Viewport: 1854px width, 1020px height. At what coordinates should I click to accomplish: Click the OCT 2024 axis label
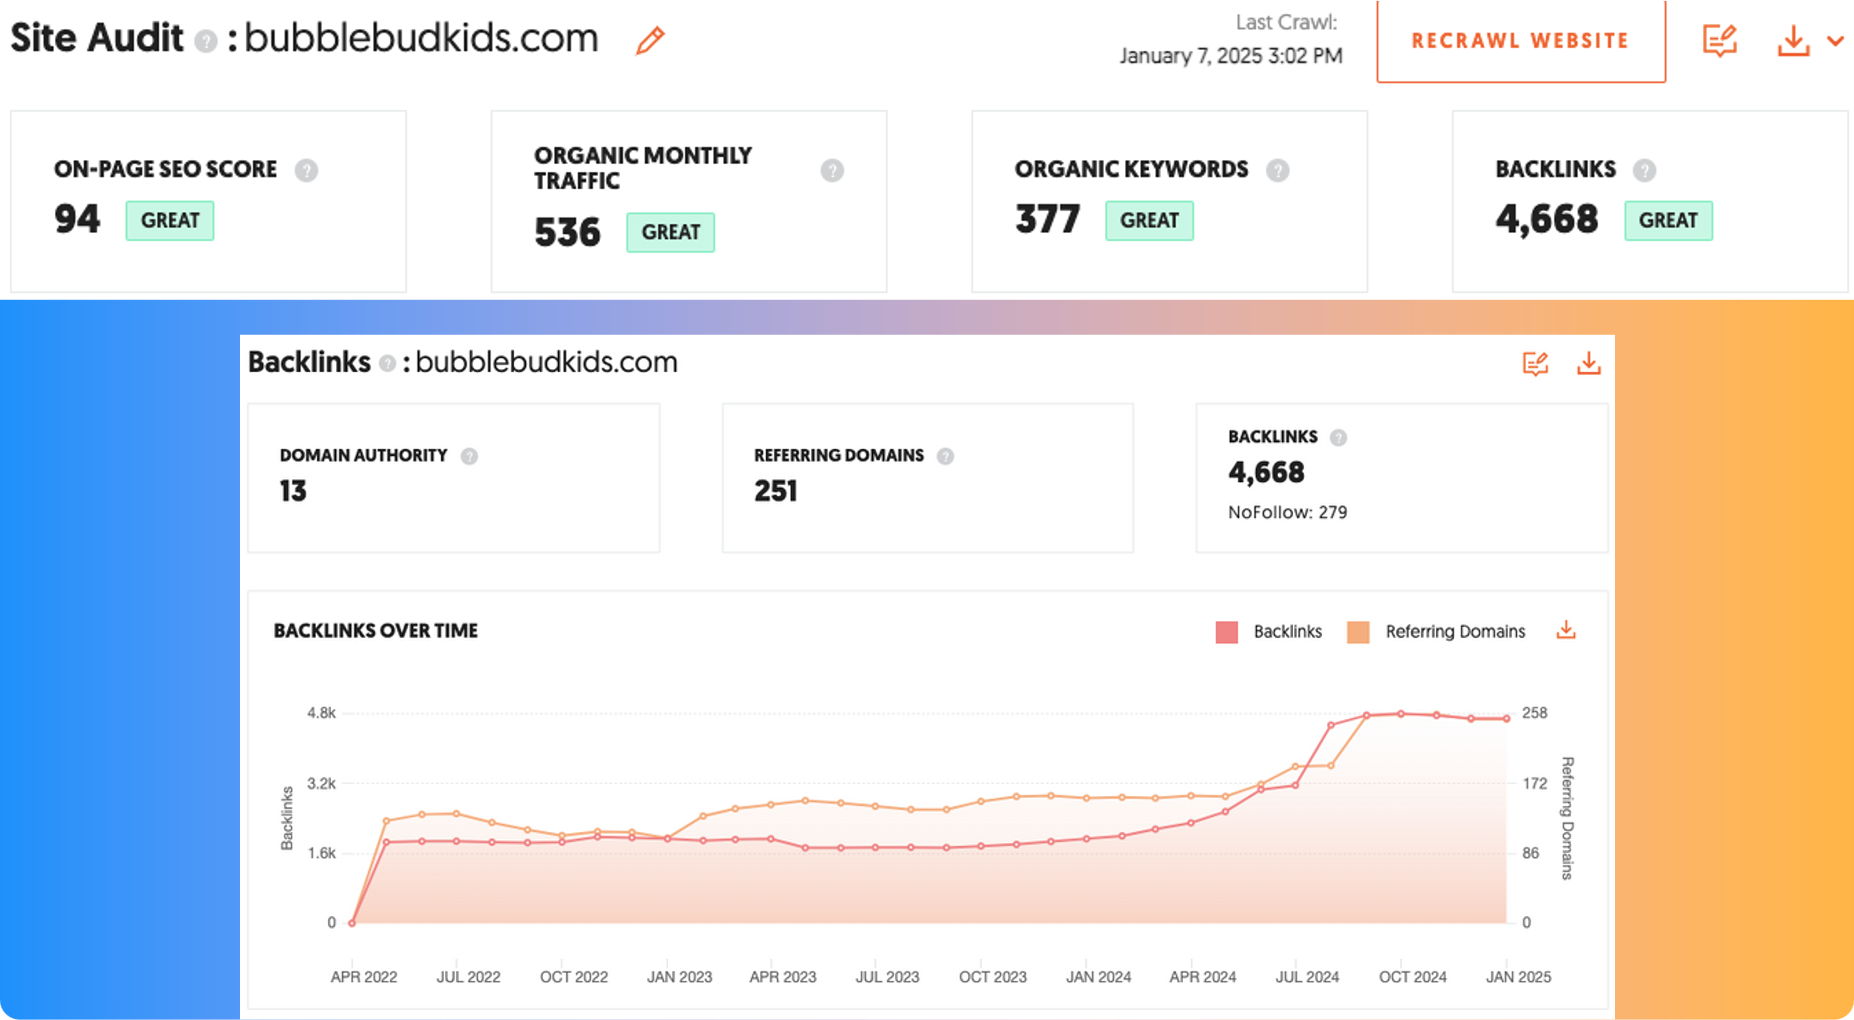pyautogui.click(x=1412, y=977)
